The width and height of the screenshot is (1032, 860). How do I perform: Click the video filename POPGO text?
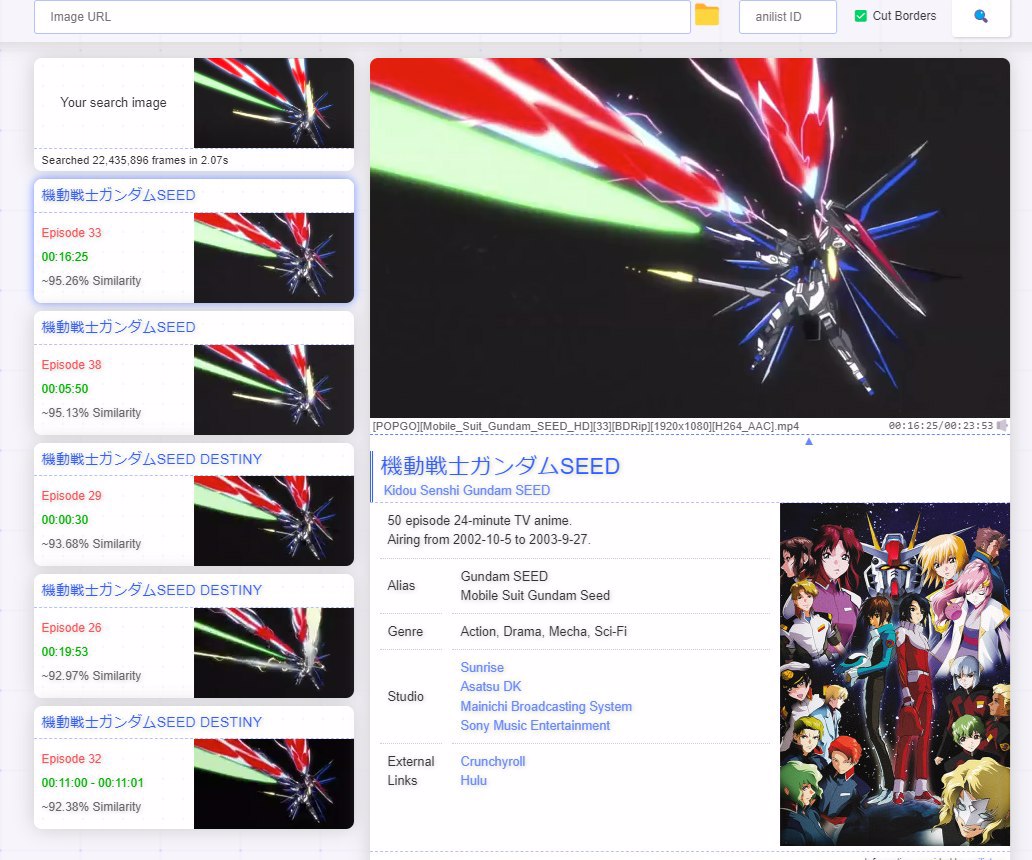pyautogui.click(x=586, y=426)
